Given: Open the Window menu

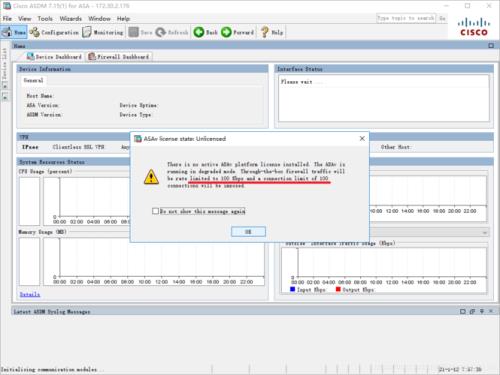Looking at the screenshot, I should point(99,19).
